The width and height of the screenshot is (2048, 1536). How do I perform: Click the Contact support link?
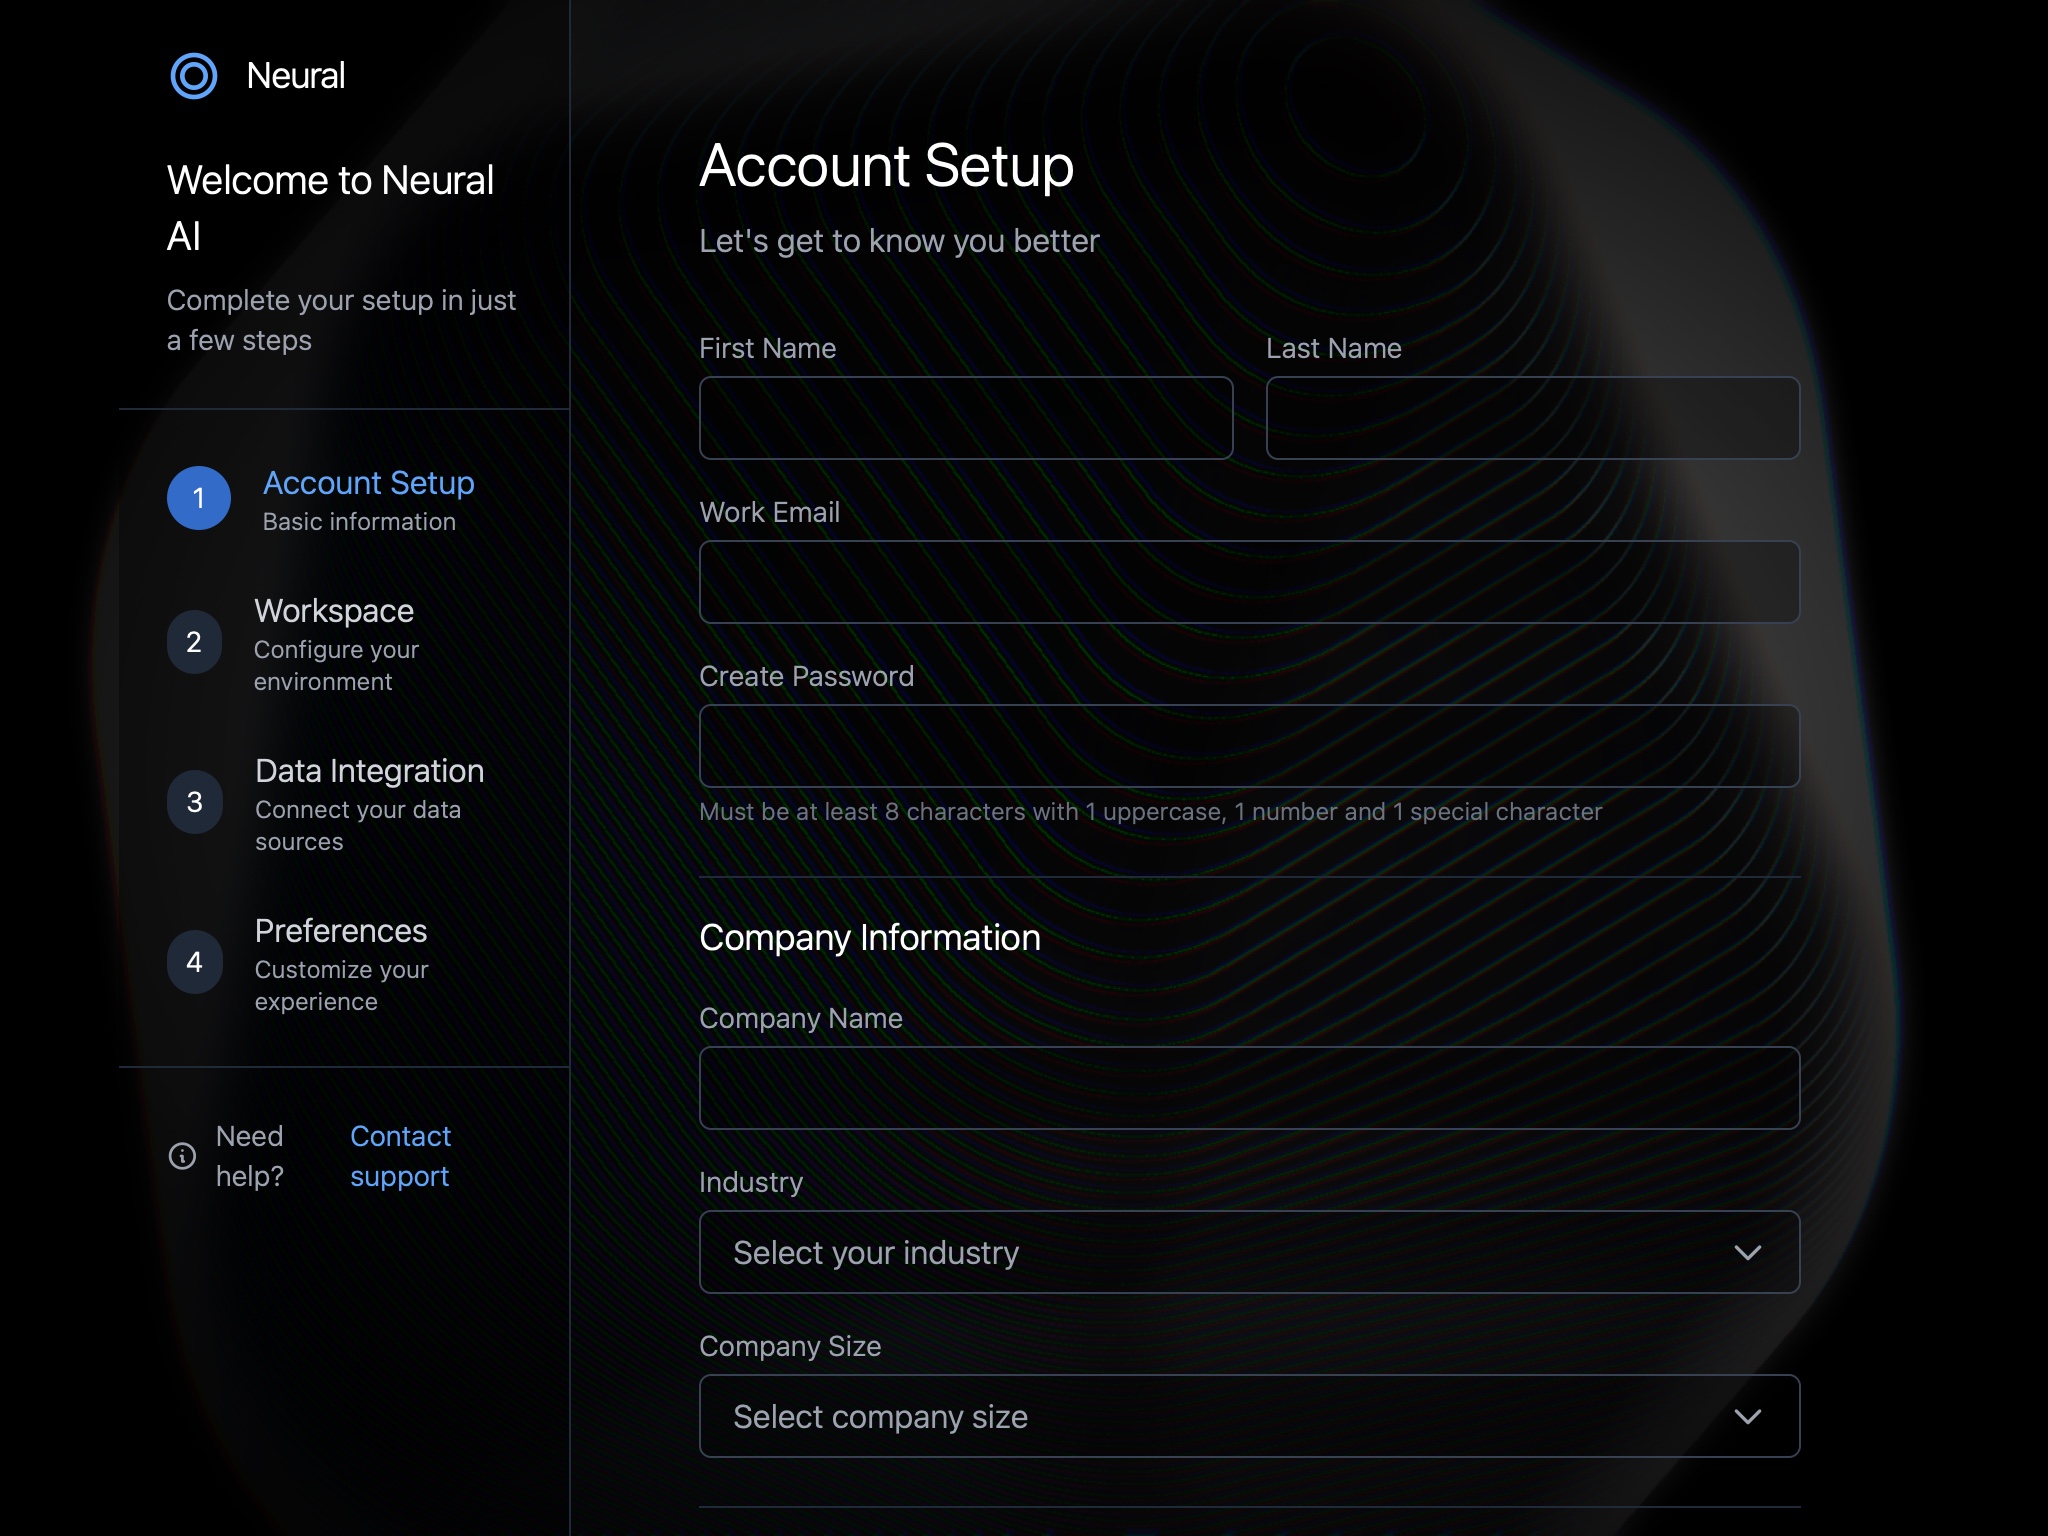(400, 1156)
